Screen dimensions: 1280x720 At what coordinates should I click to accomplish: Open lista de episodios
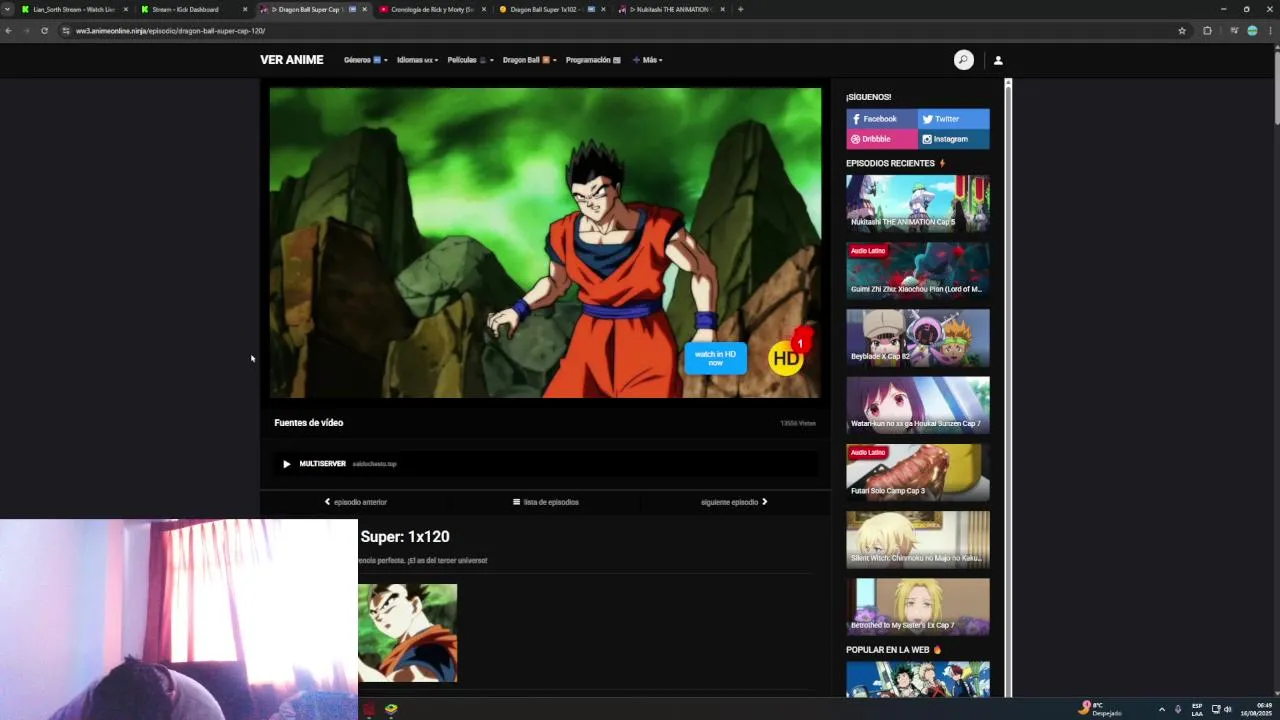(546, 502)
